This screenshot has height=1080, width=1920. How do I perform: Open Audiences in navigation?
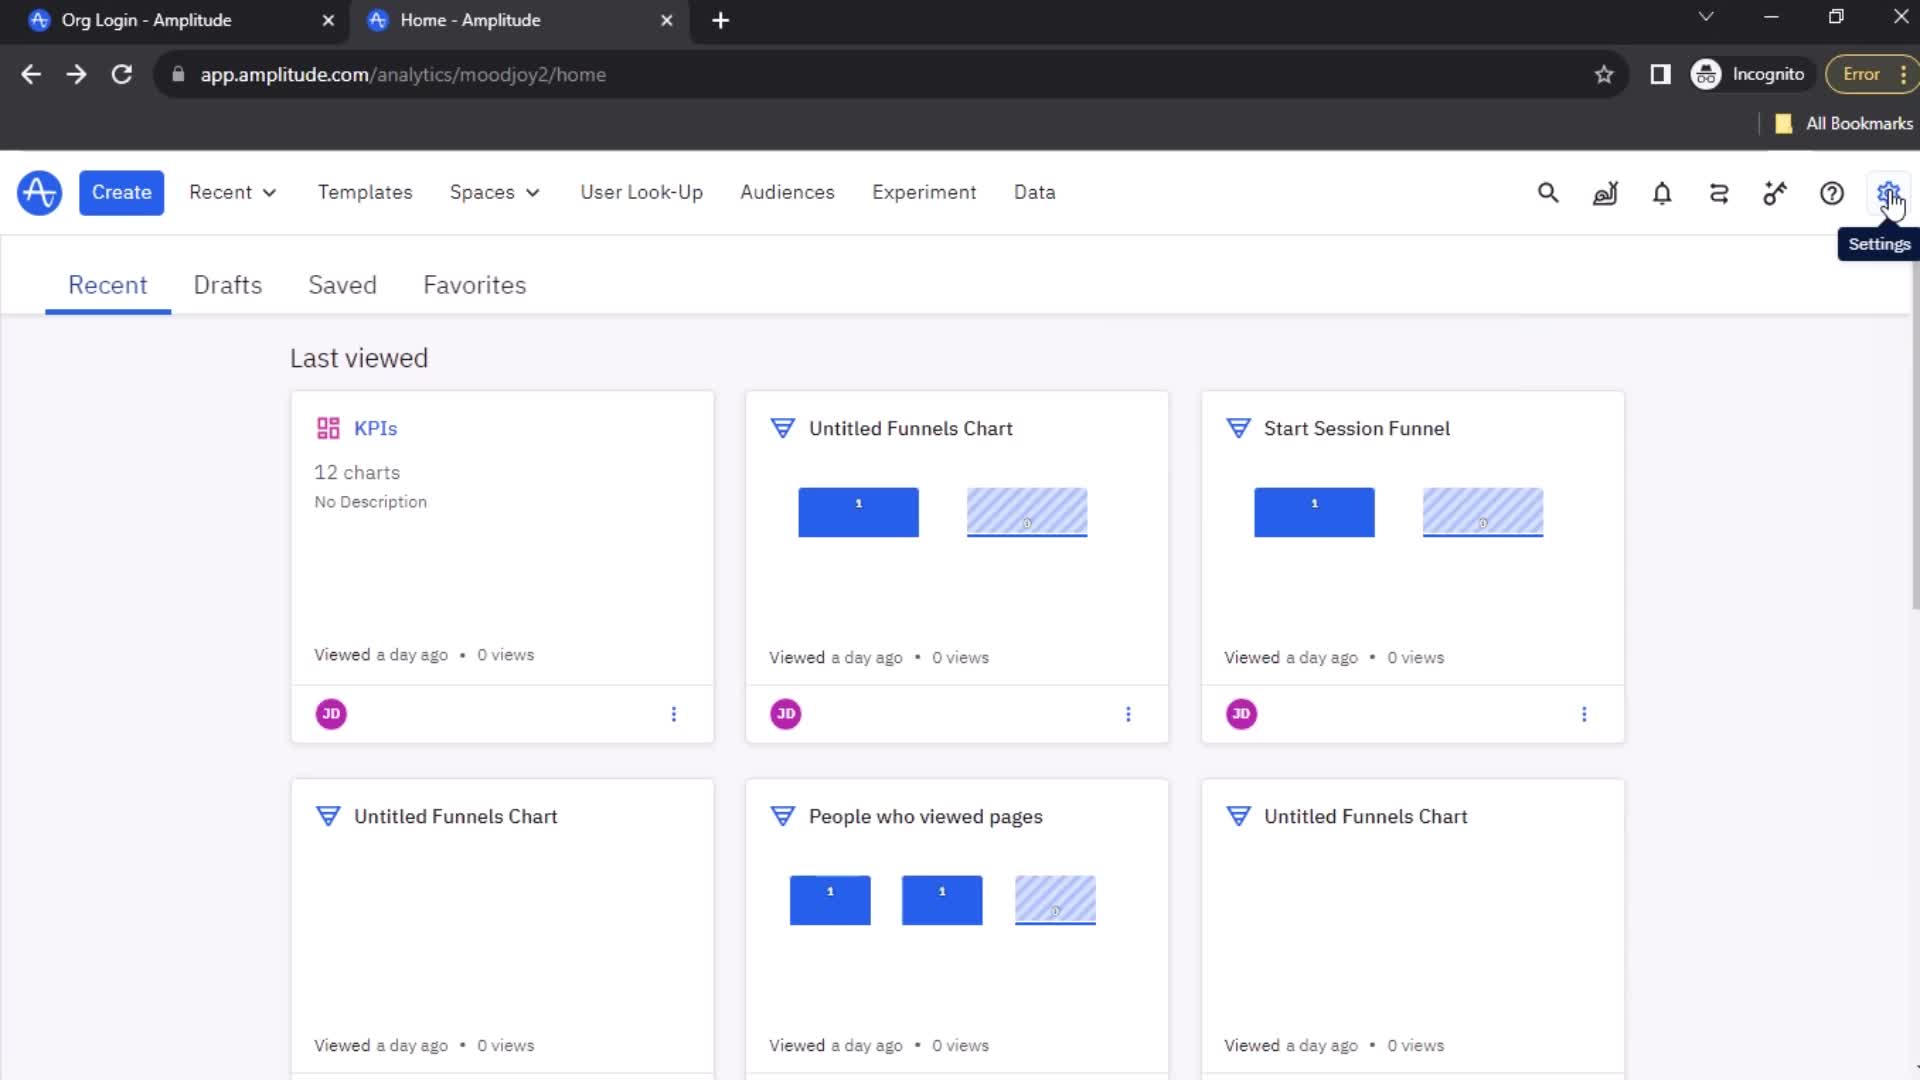[x=787, y=192]
